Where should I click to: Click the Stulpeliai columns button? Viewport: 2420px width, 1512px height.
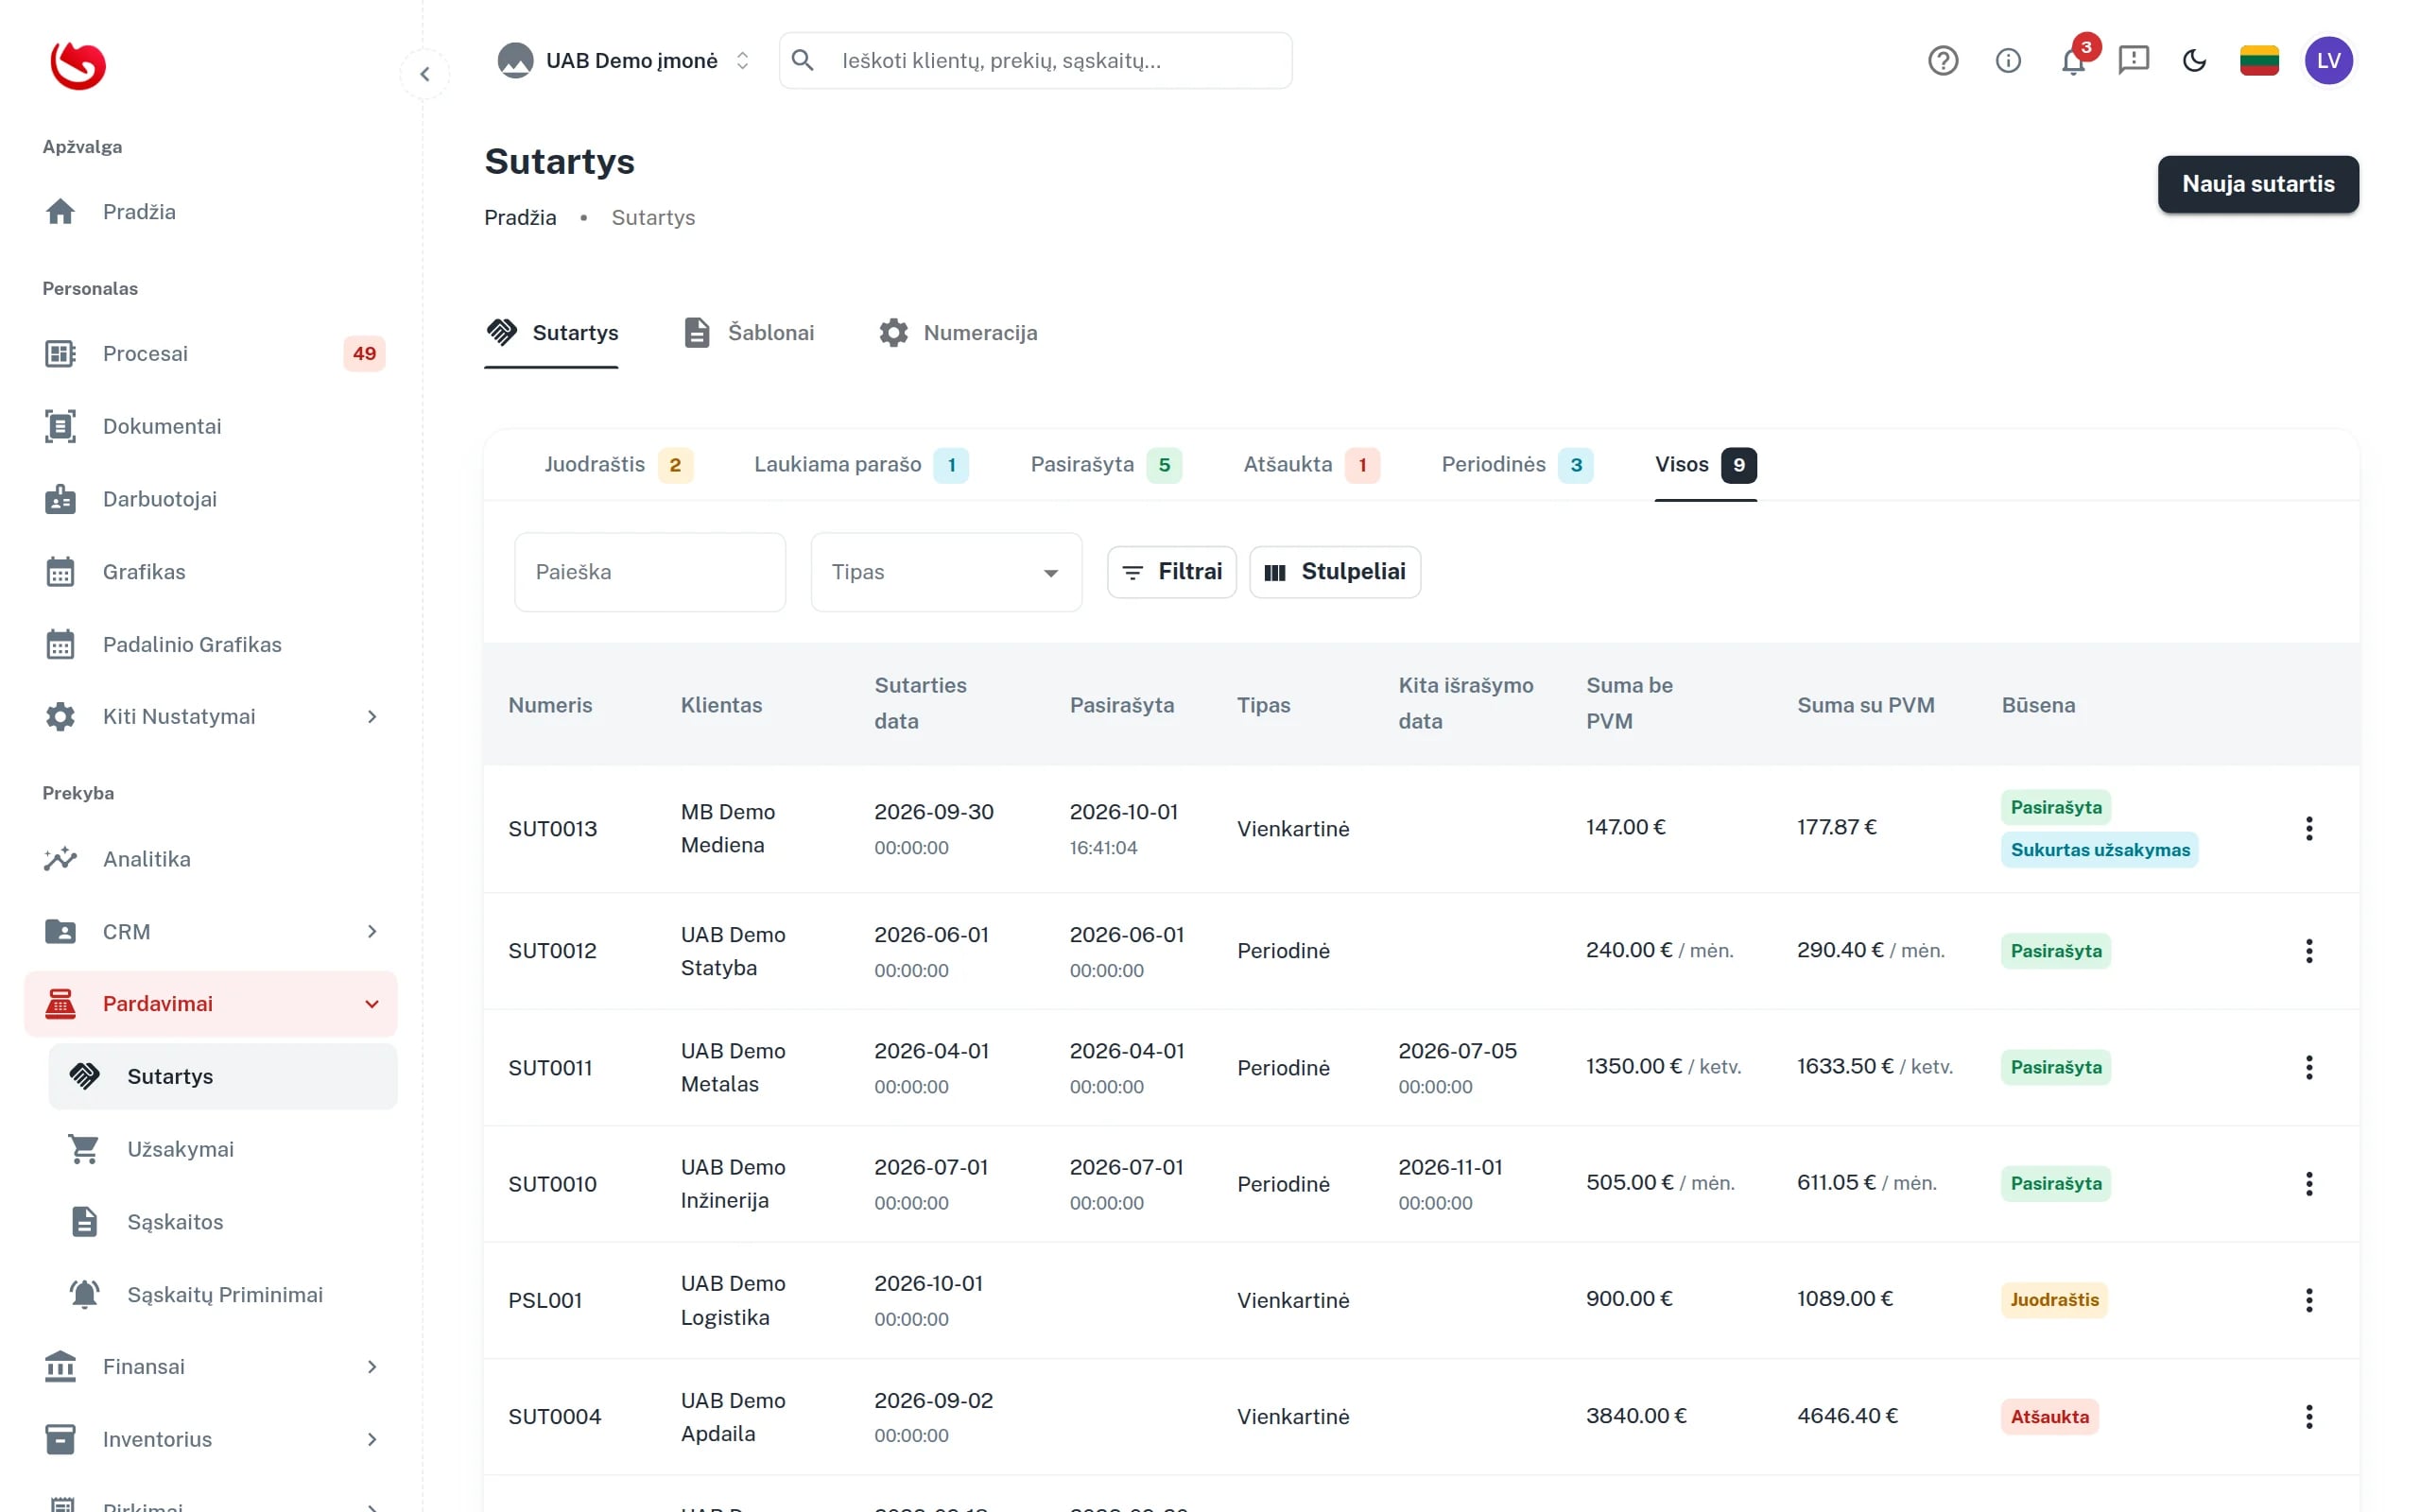click(1334, 572)
